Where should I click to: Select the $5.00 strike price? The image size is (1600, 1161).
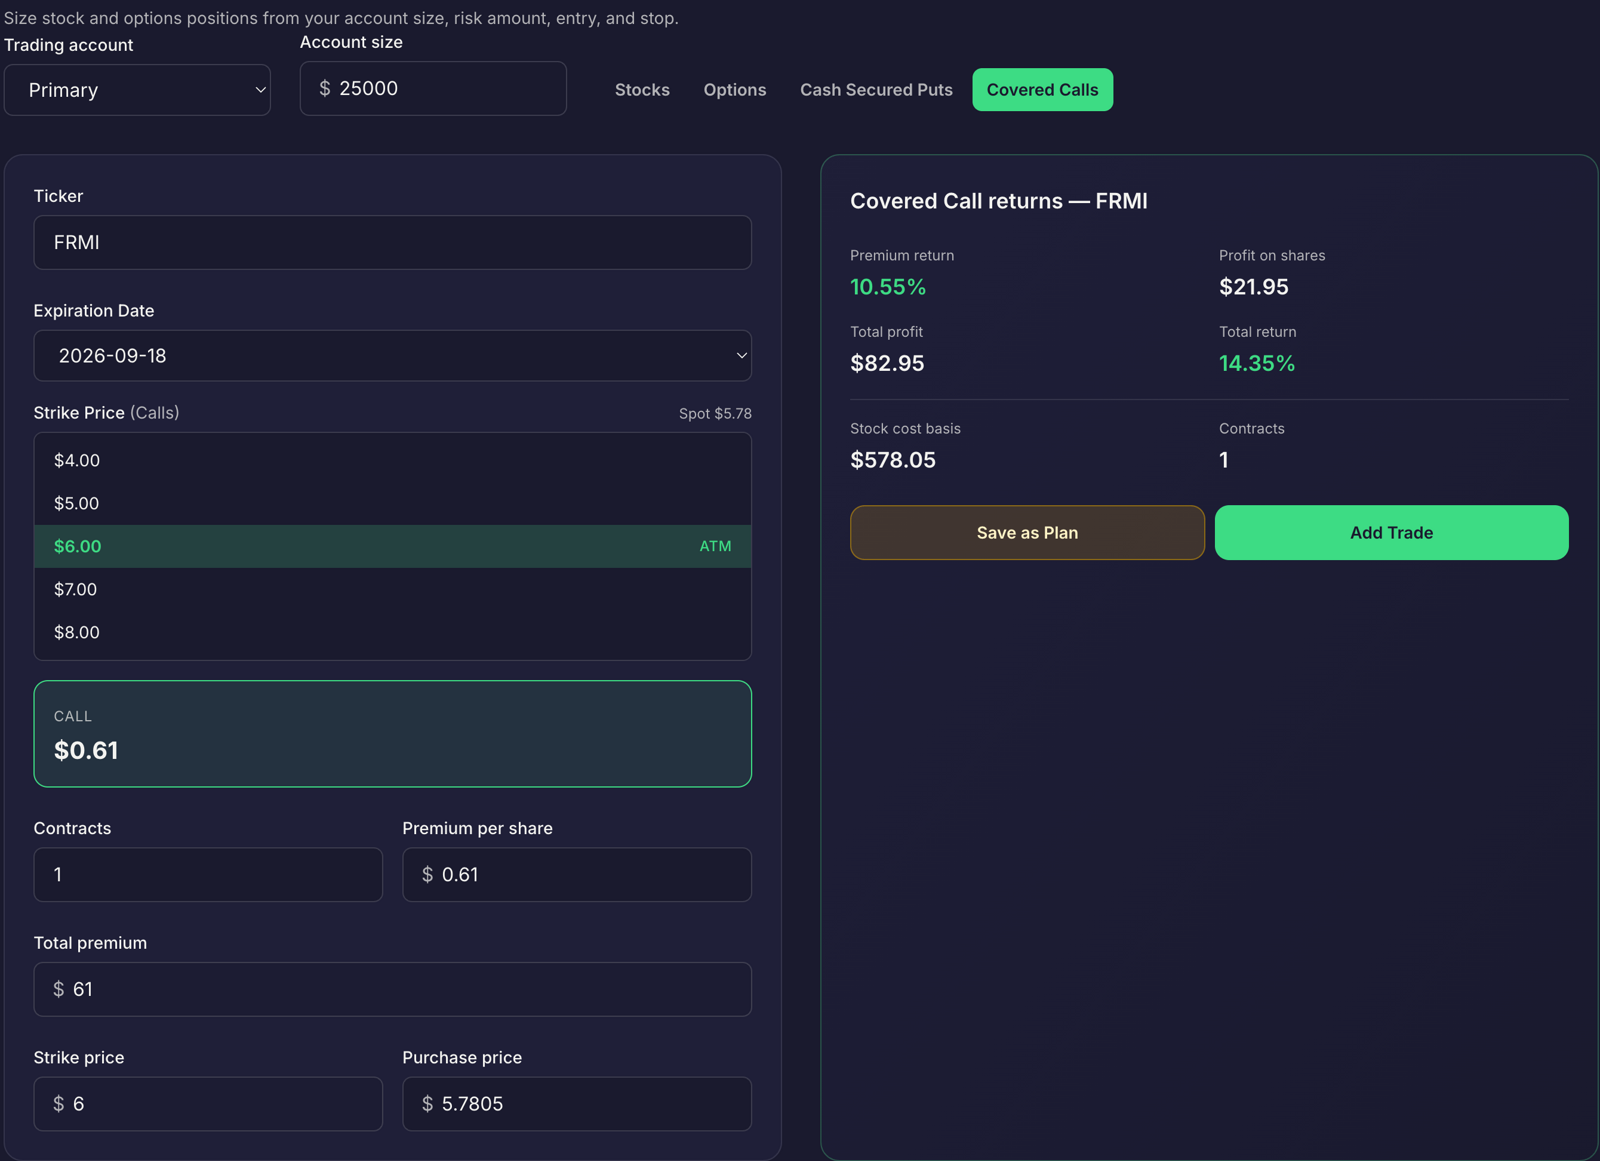tap(392, 503)
